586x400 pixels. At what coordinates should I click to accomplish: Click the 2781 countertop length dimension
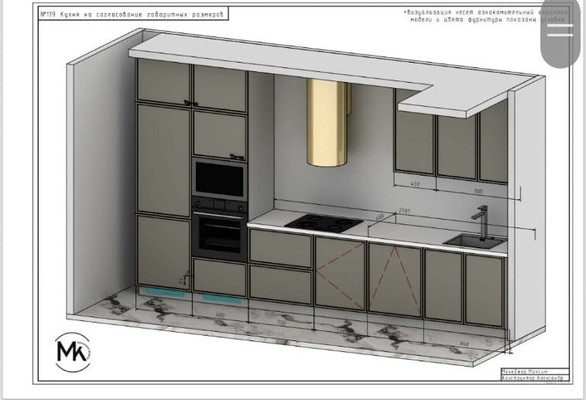(x=404, y=210)
